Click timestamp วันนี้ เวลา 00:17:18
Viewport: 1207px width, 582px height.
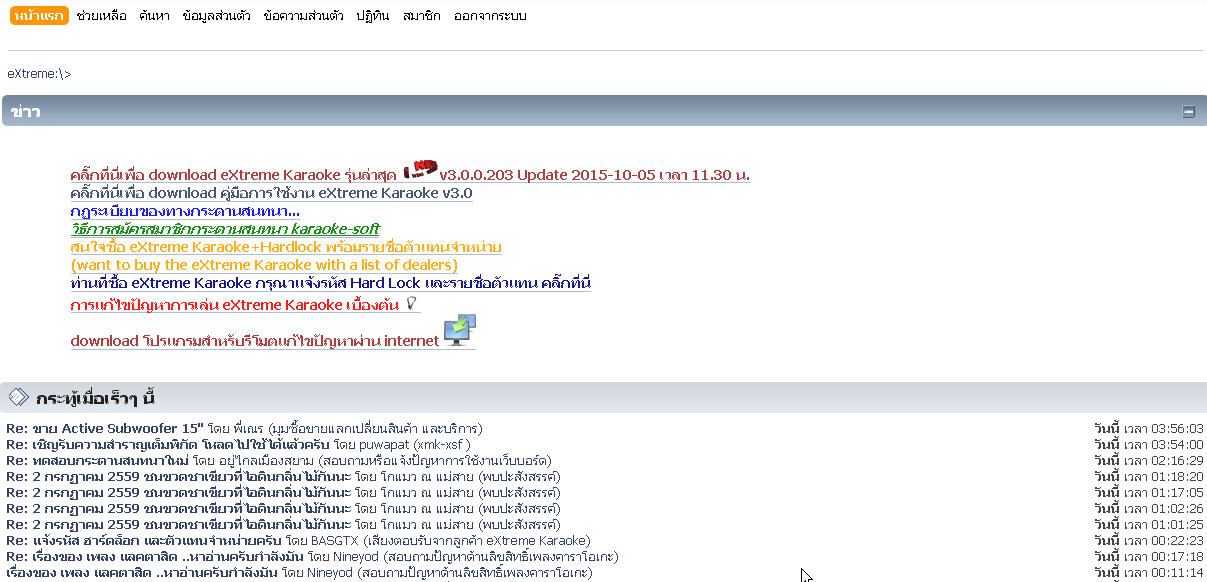[1148, 557]
